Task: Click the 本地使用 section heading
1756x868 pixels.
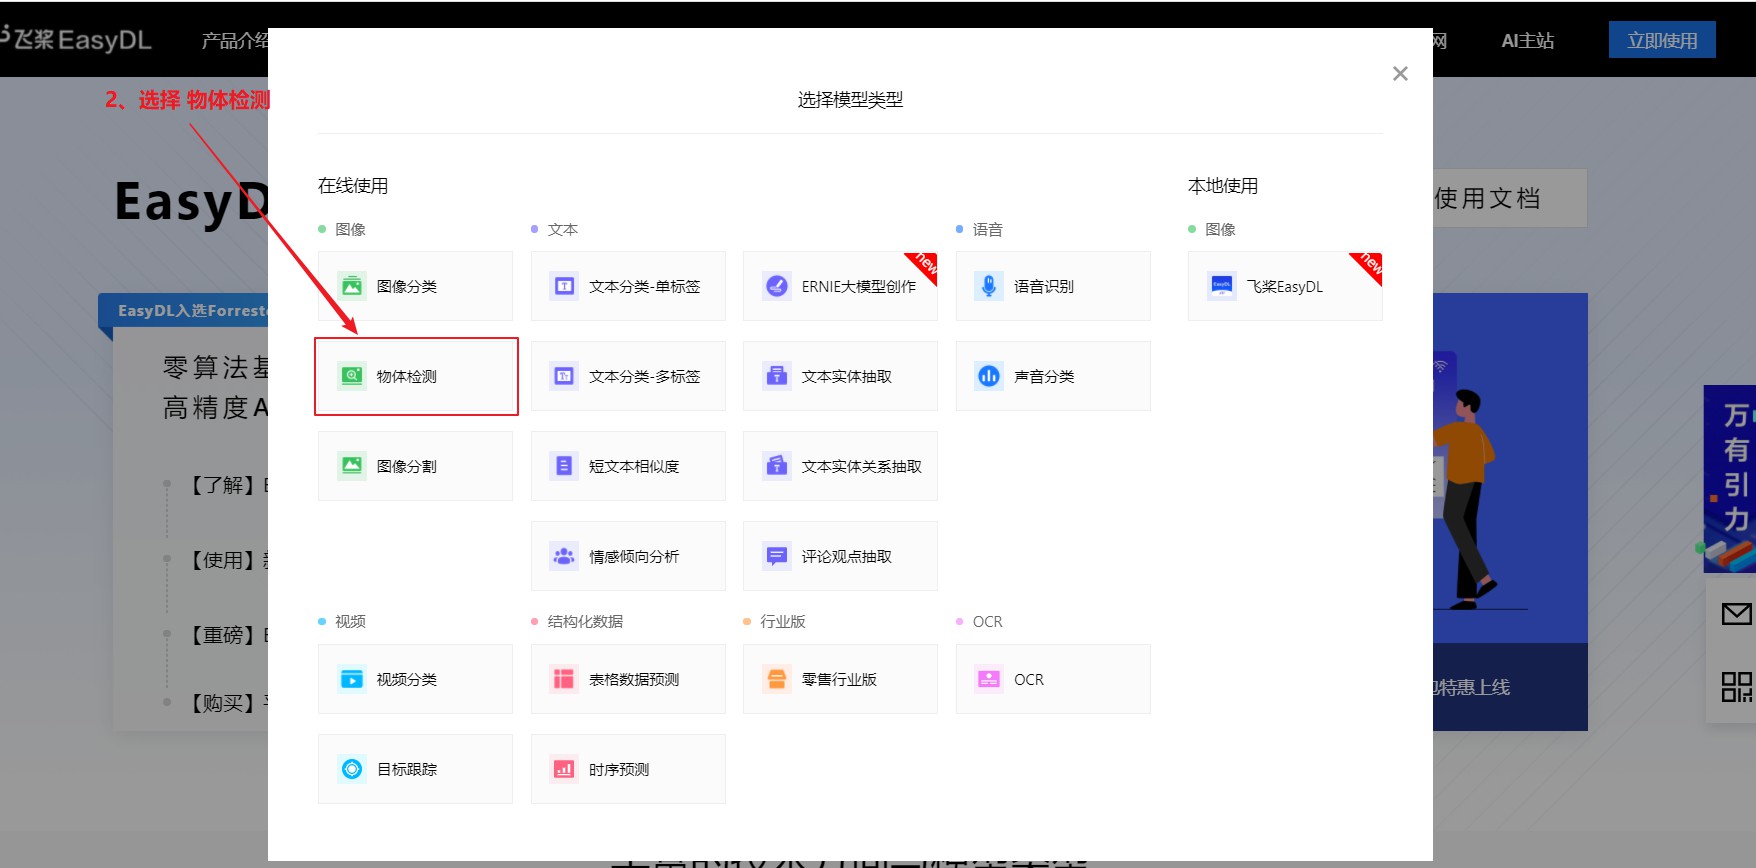Action: 1223,186
